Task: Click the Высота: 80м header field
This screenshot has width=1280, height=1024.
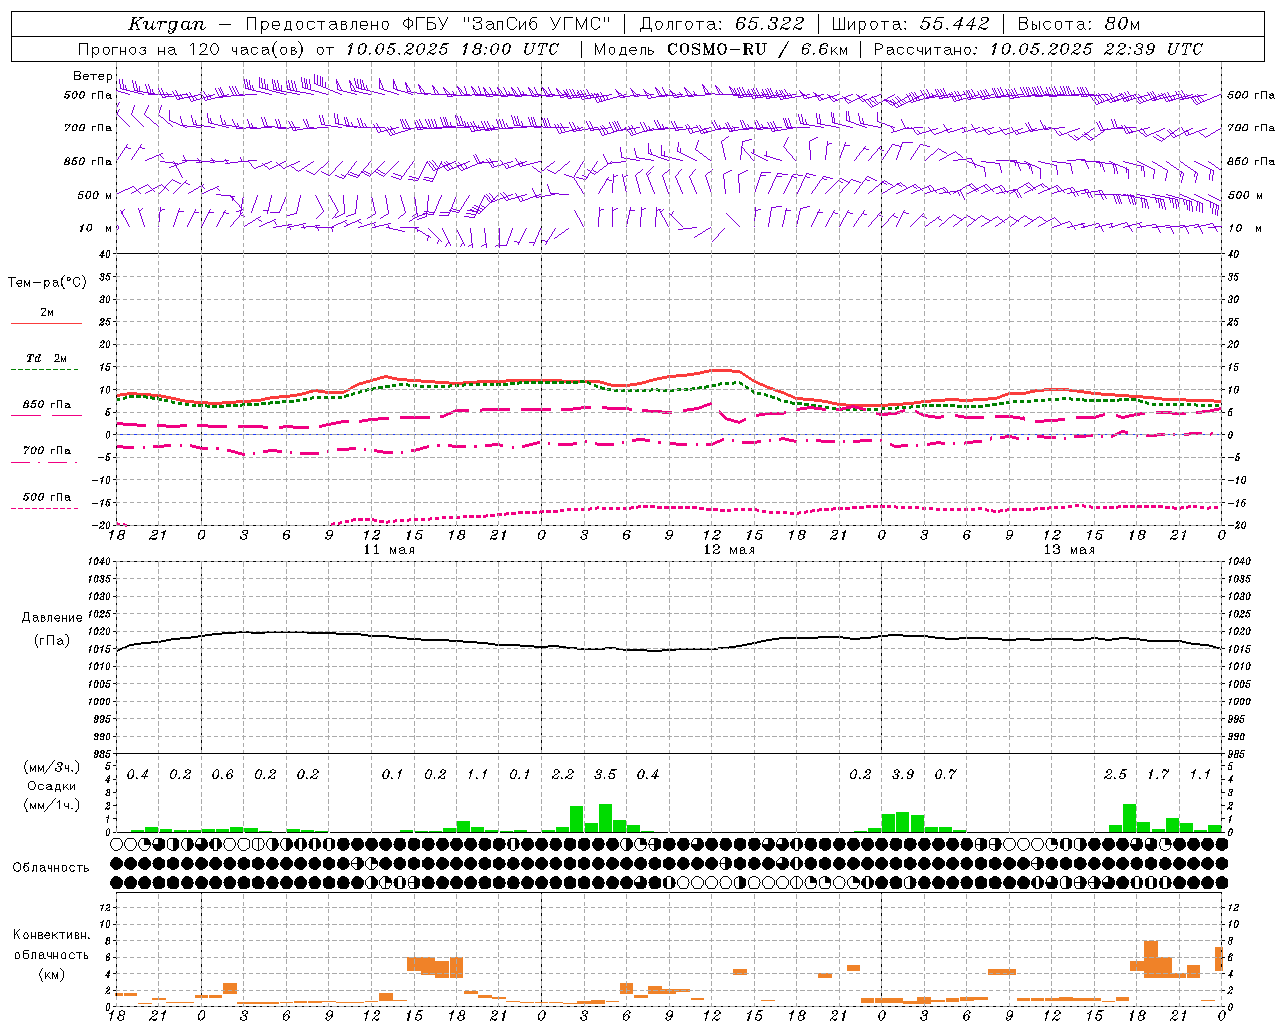Action: (1078, 24)
